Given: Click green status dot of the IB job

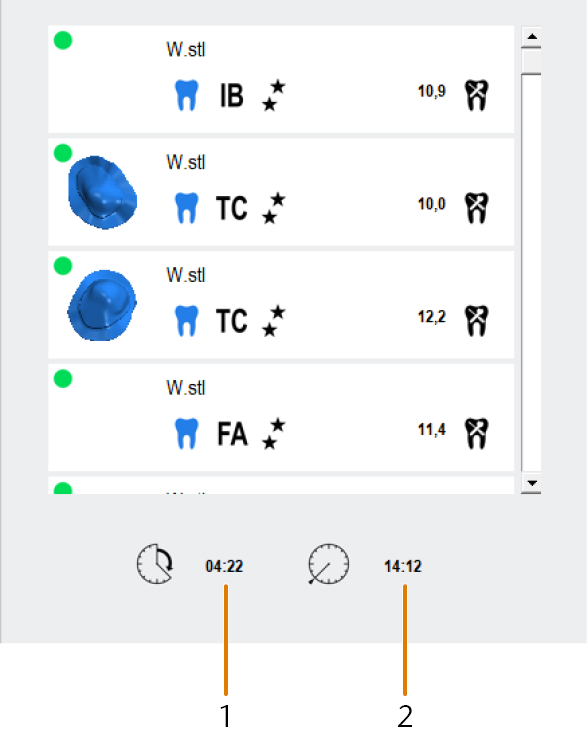Looking at the screenshot, I should (63, 40).
